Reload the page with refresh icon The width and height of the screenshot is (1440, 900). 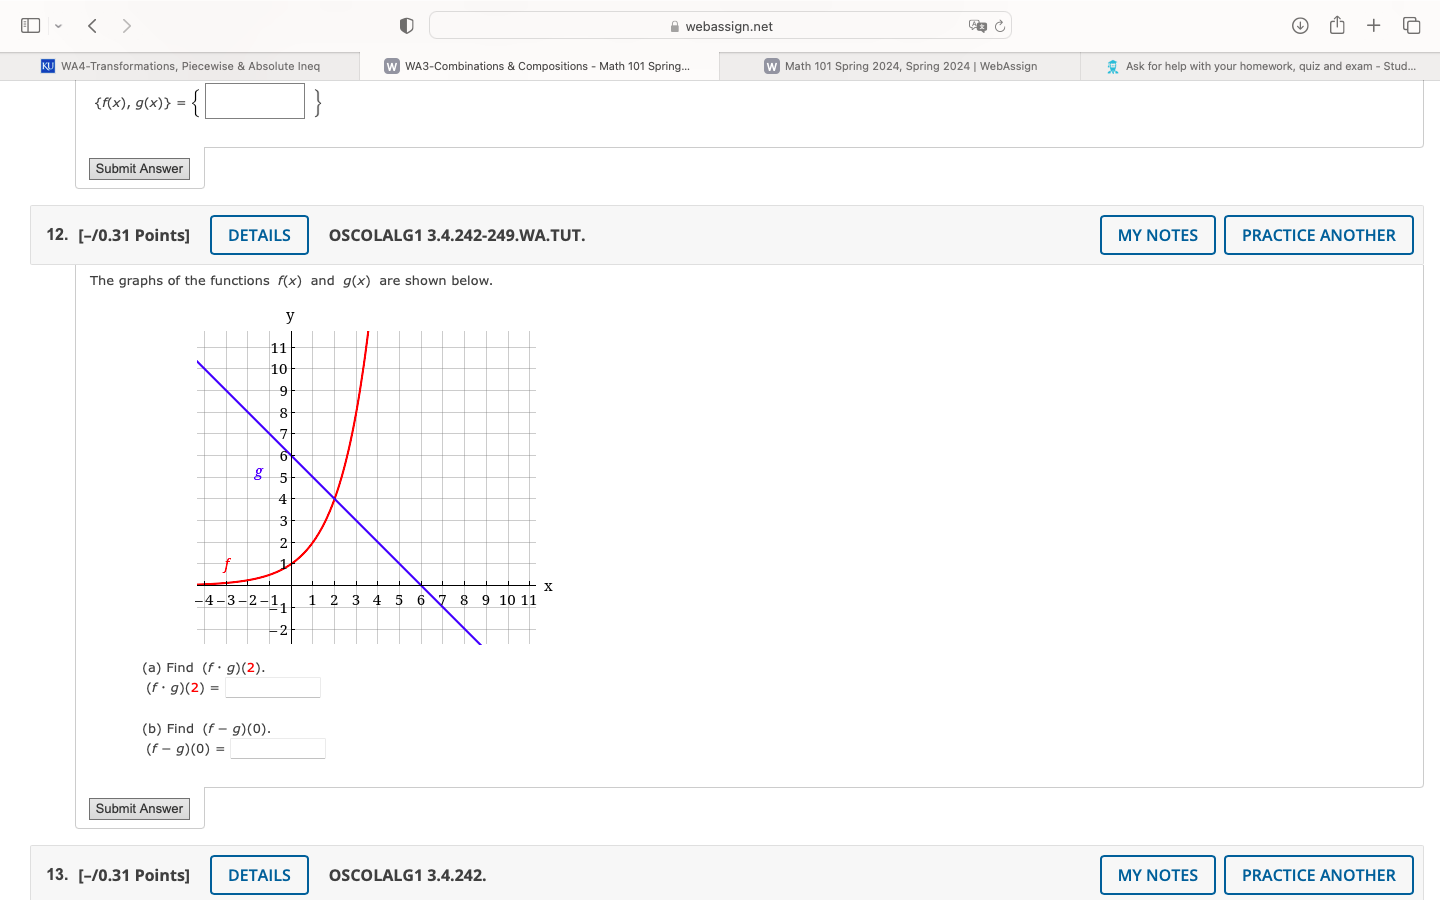pos(999,26)
